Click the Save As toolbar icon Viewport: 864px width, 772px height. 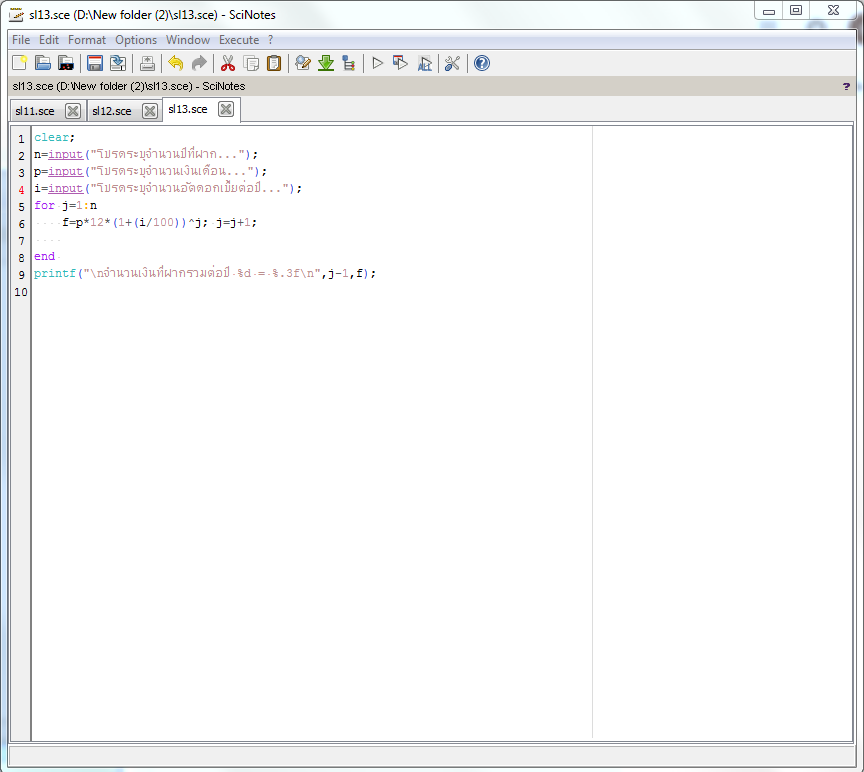pyautogui.click(x=118, y=63)
